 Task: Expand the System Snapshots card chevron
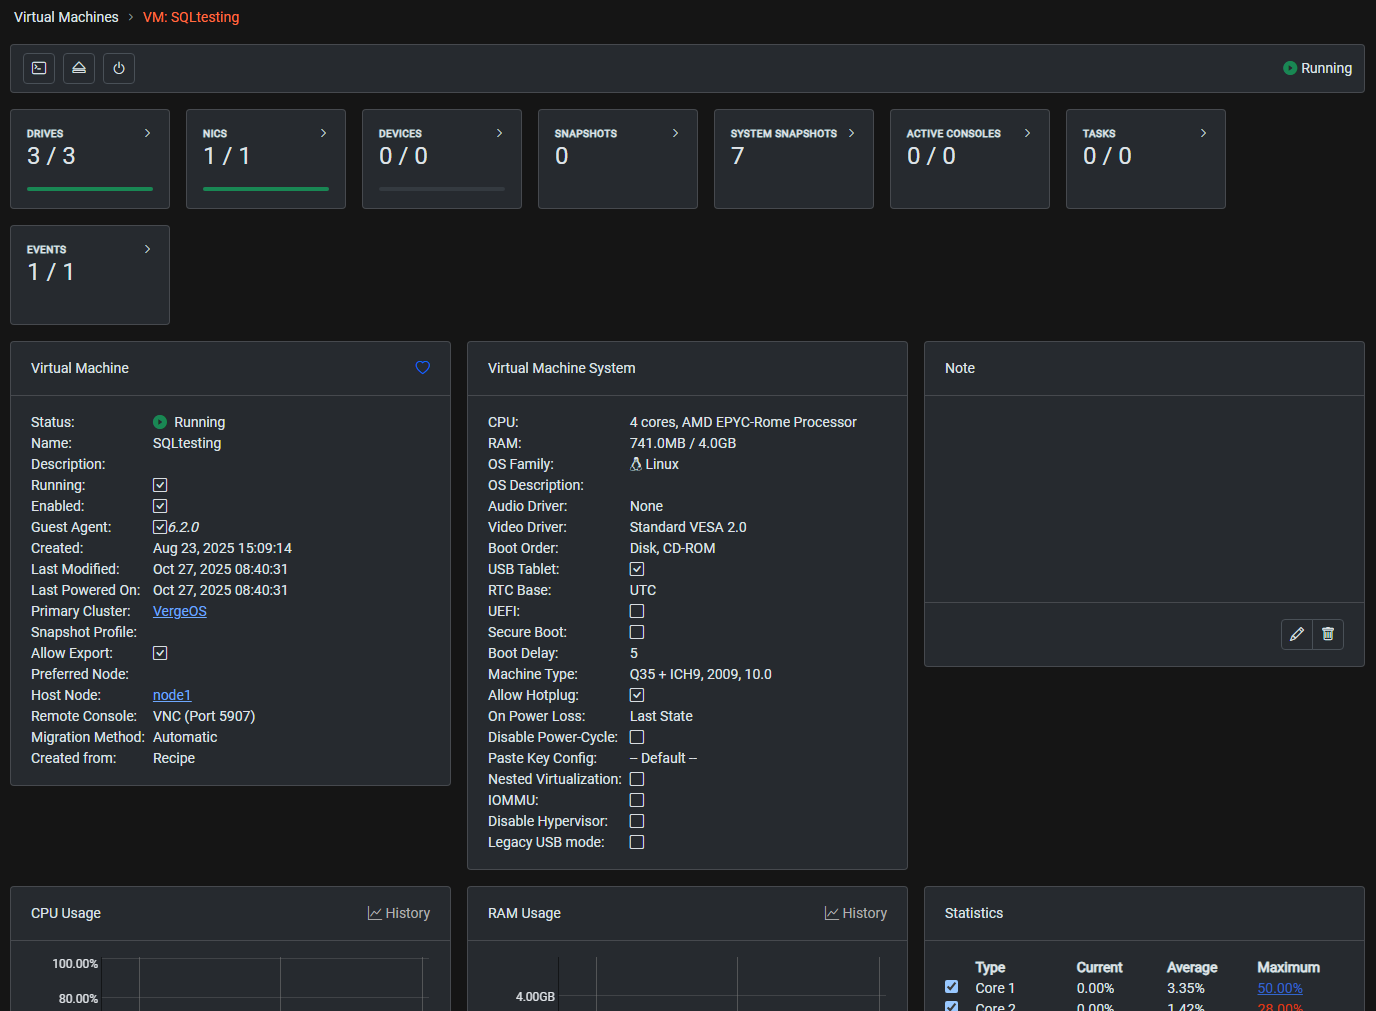851,133
